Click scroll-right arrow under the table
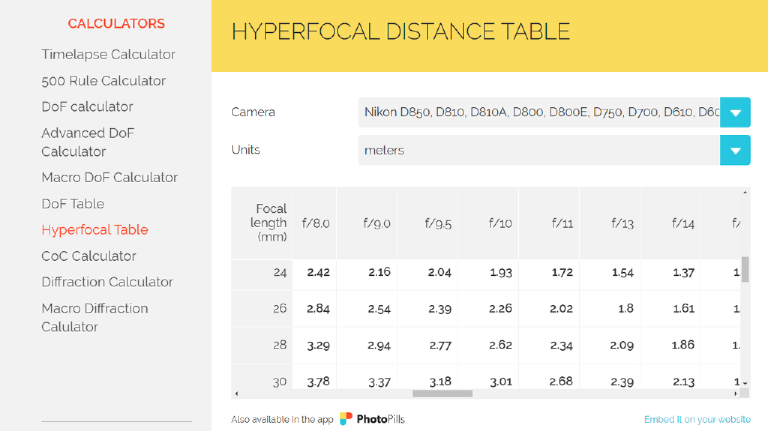 pyautogui.click(x=736, y=393)
